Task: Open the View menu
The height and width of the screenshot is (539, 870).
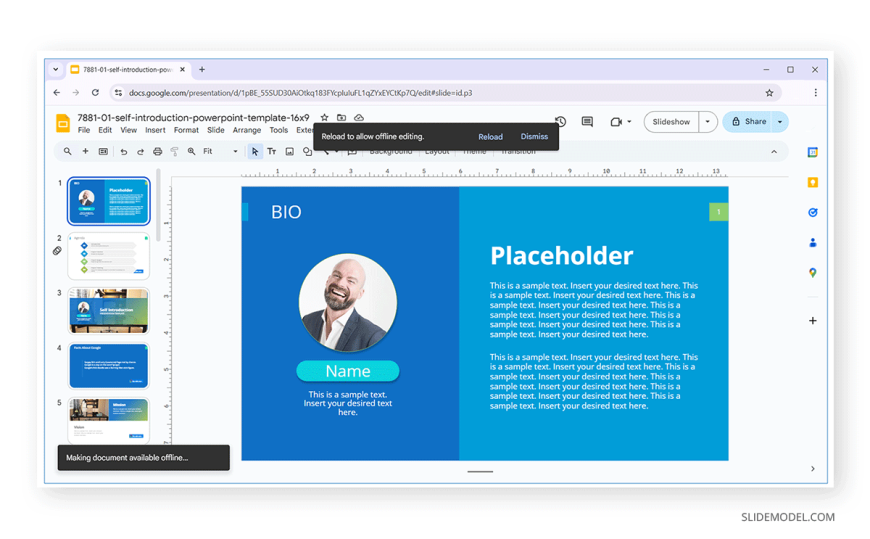Action: 128,130
